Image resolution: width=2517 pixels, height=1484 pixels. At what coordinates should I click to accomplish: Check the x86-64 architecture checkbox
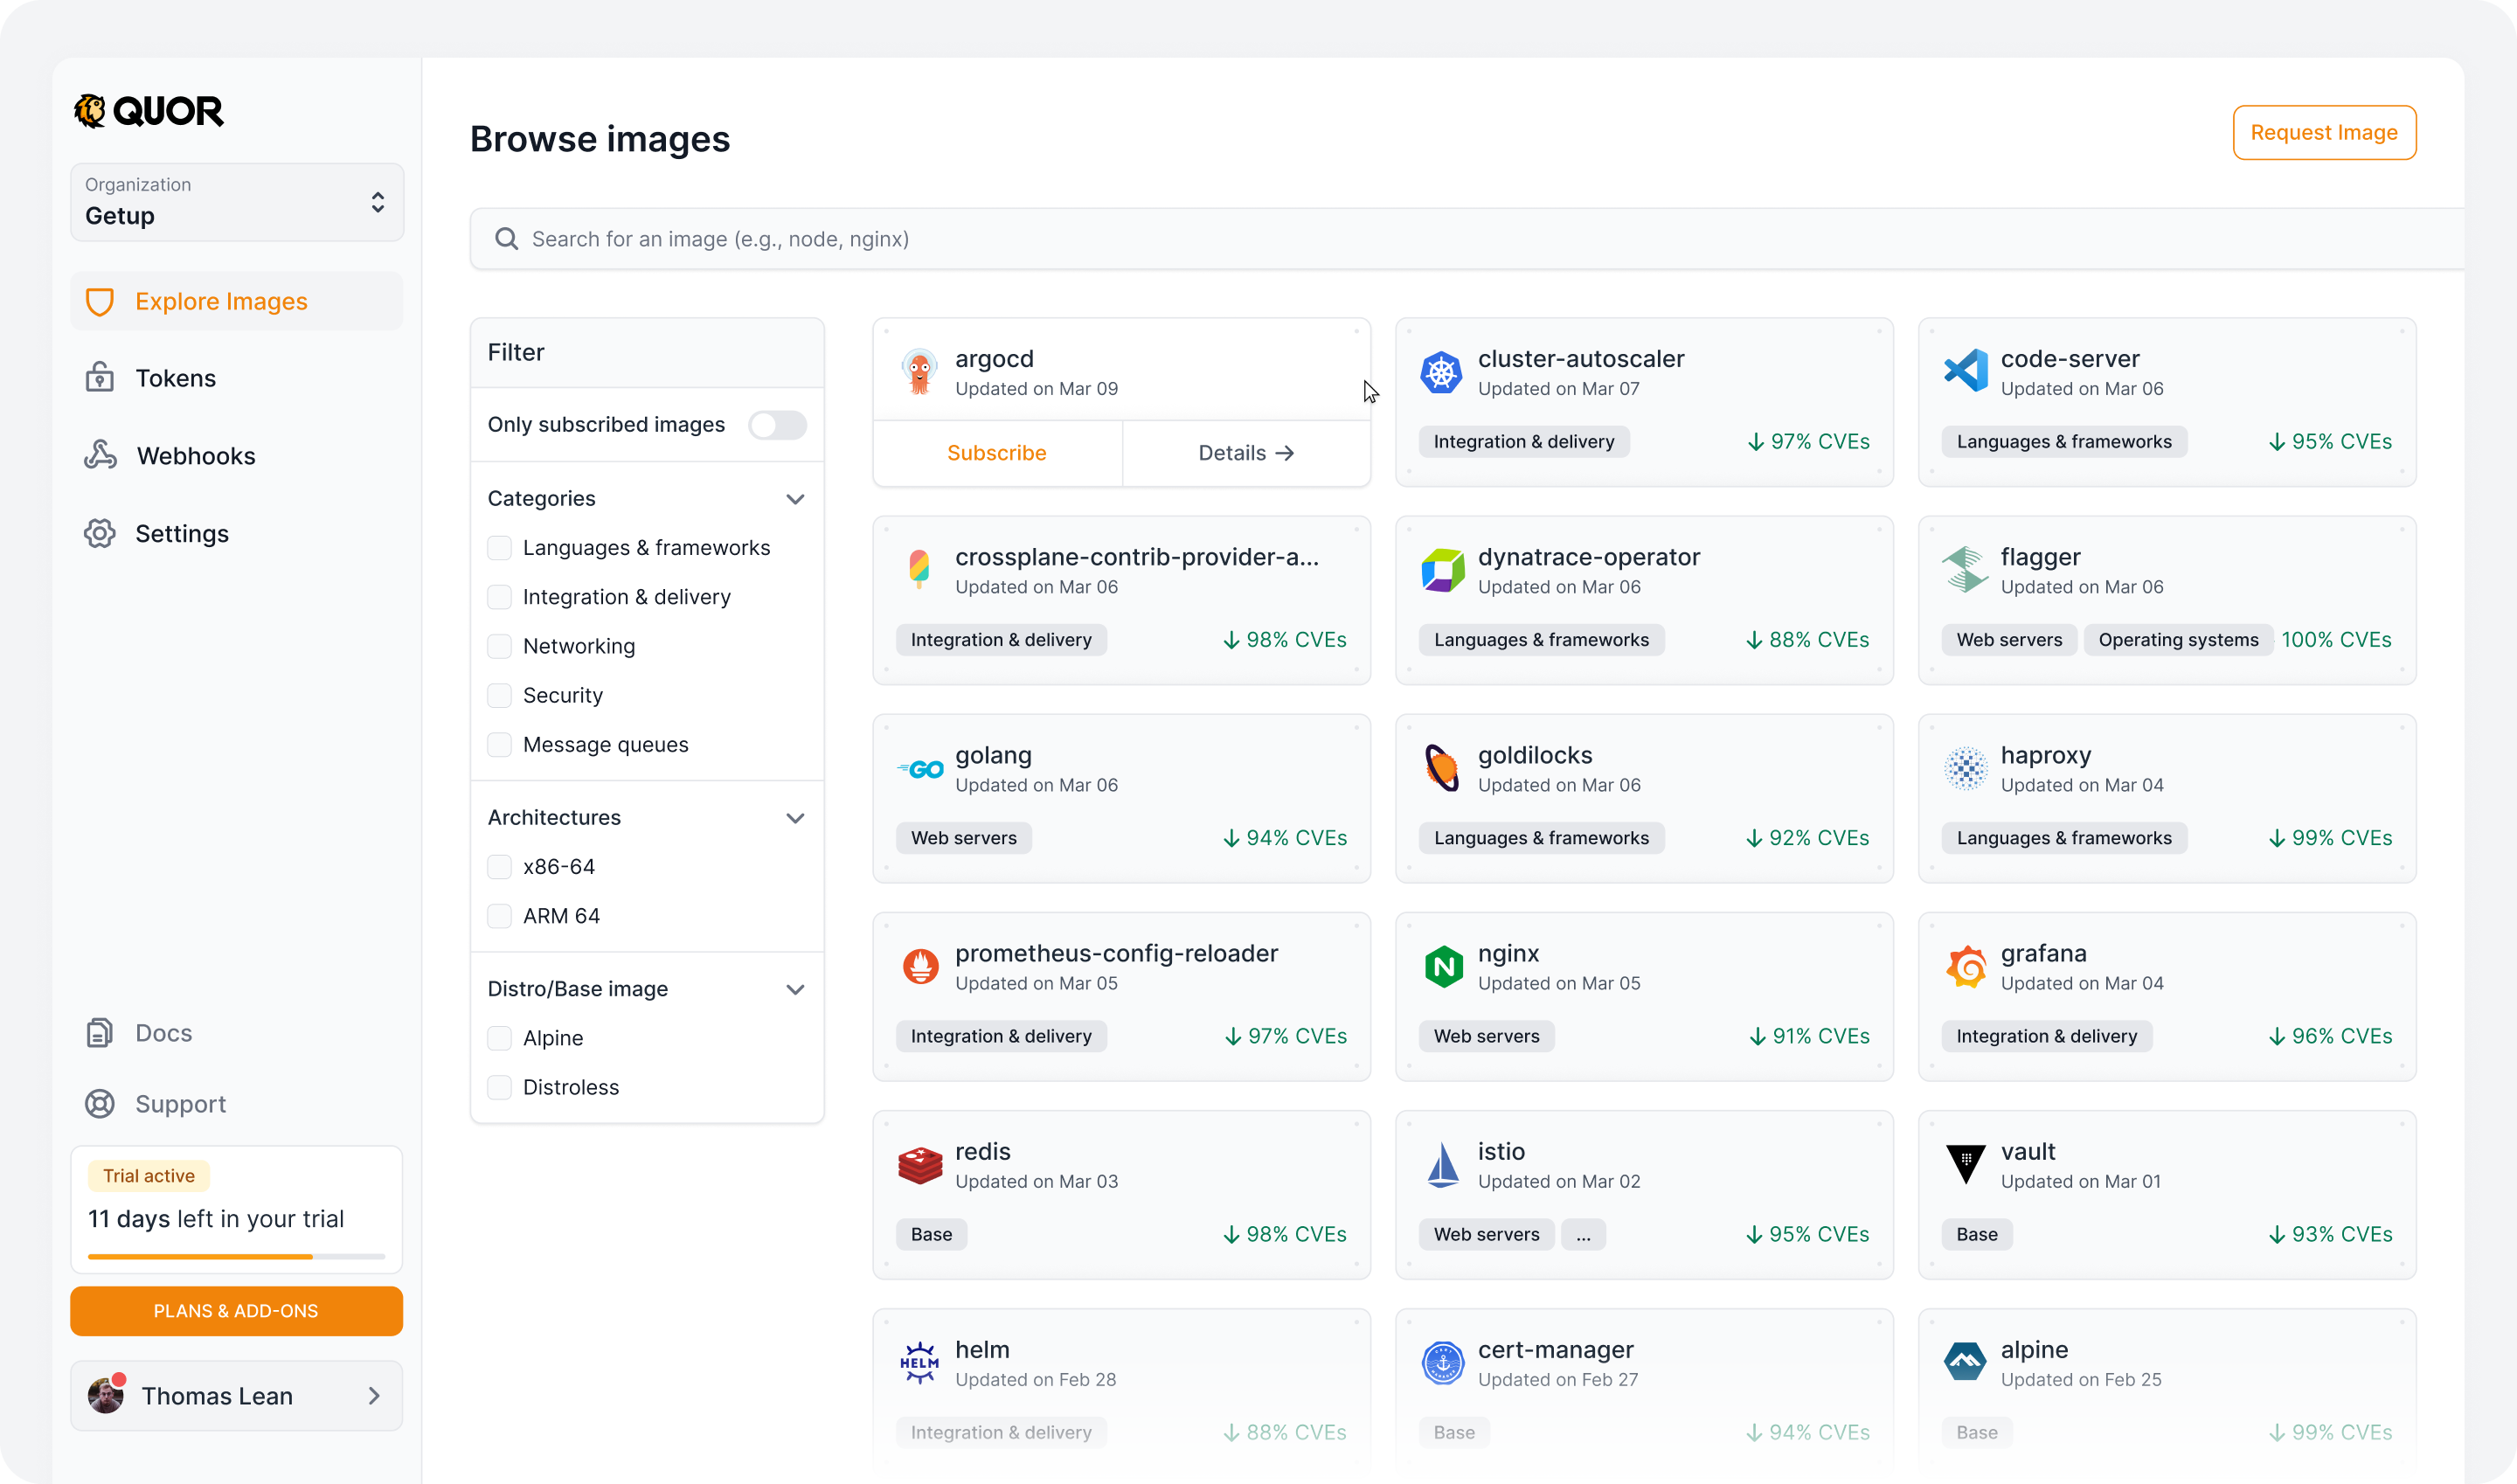tap(499, 866)
